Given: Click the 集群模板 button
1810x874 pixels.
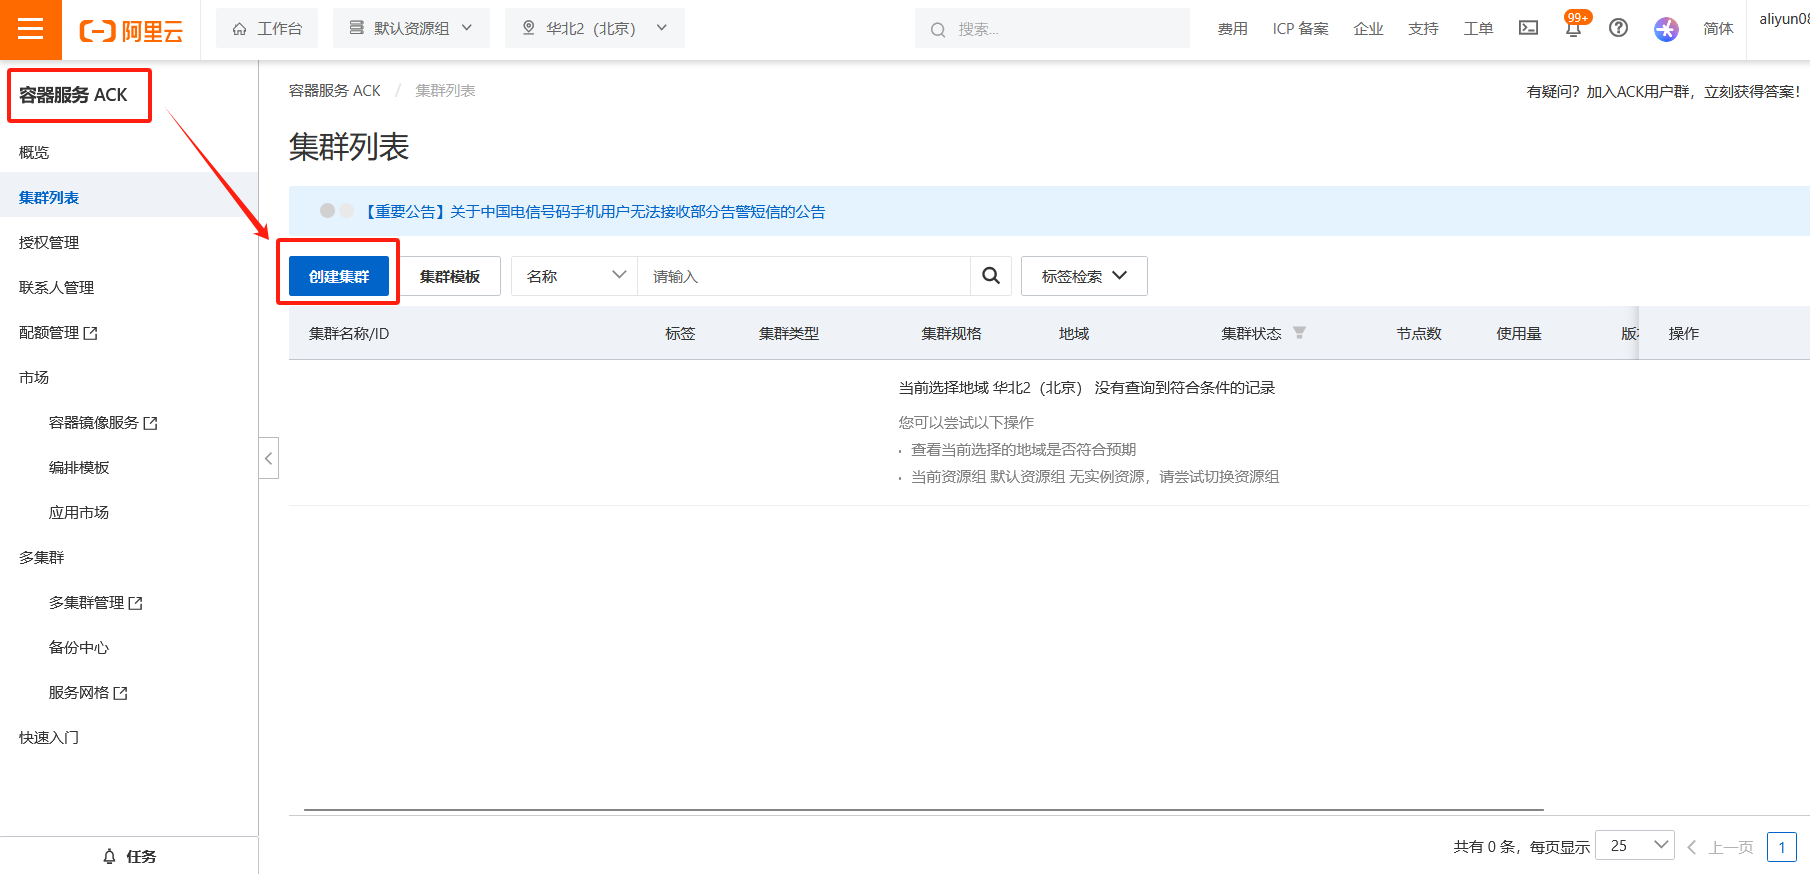Looking at the screenshot, I should pos(450,276).
